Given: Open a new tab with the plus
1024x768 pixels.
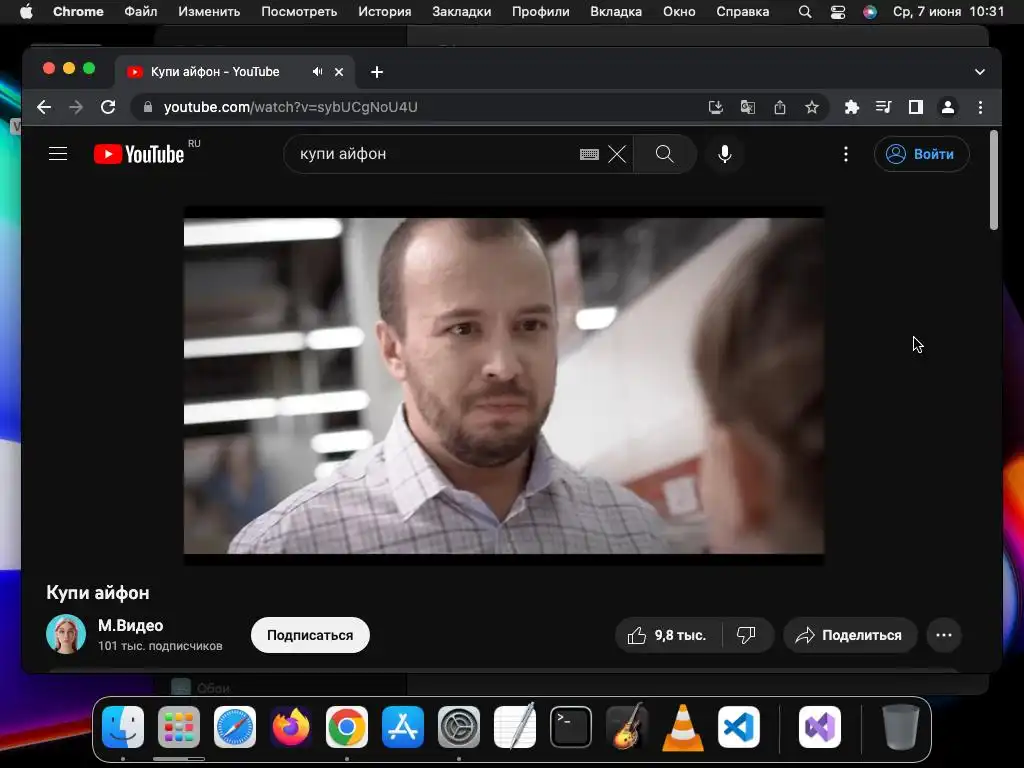Looking at the screenshot, I should (x=377, y=72).
